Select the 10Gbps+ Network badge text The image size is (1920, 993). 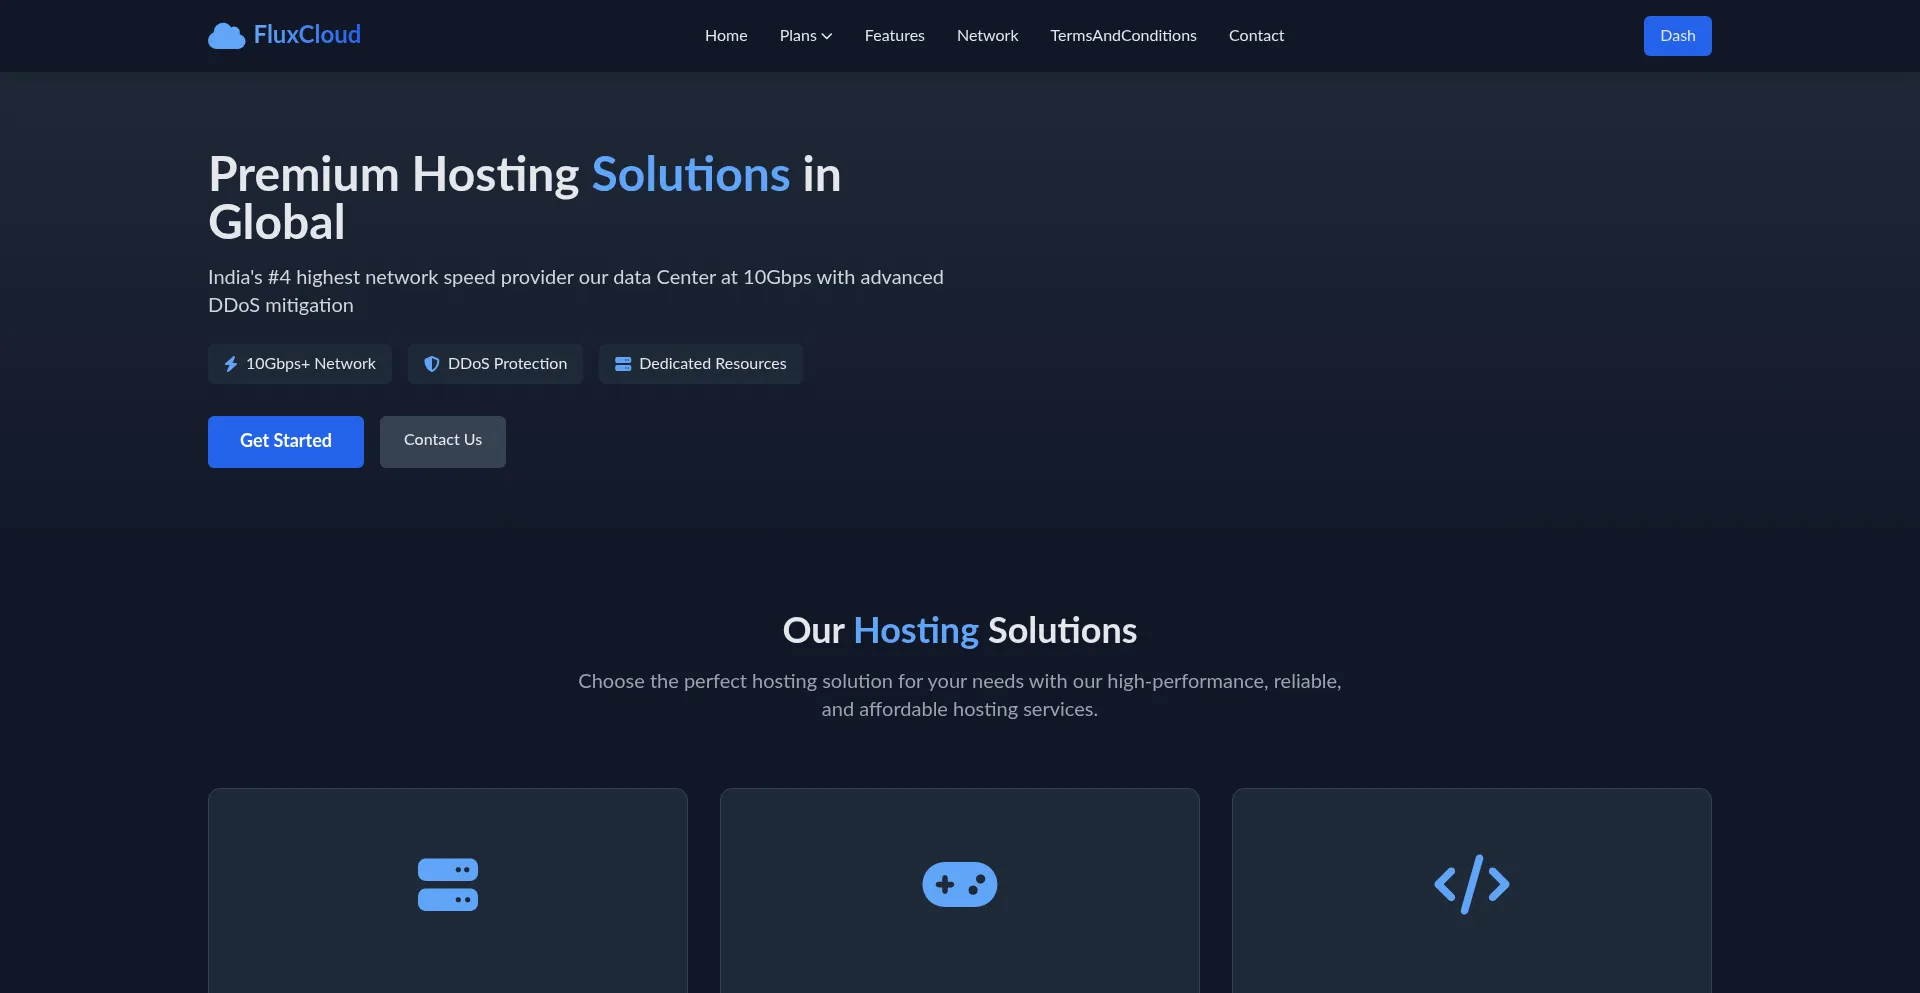tap(311, 364)
